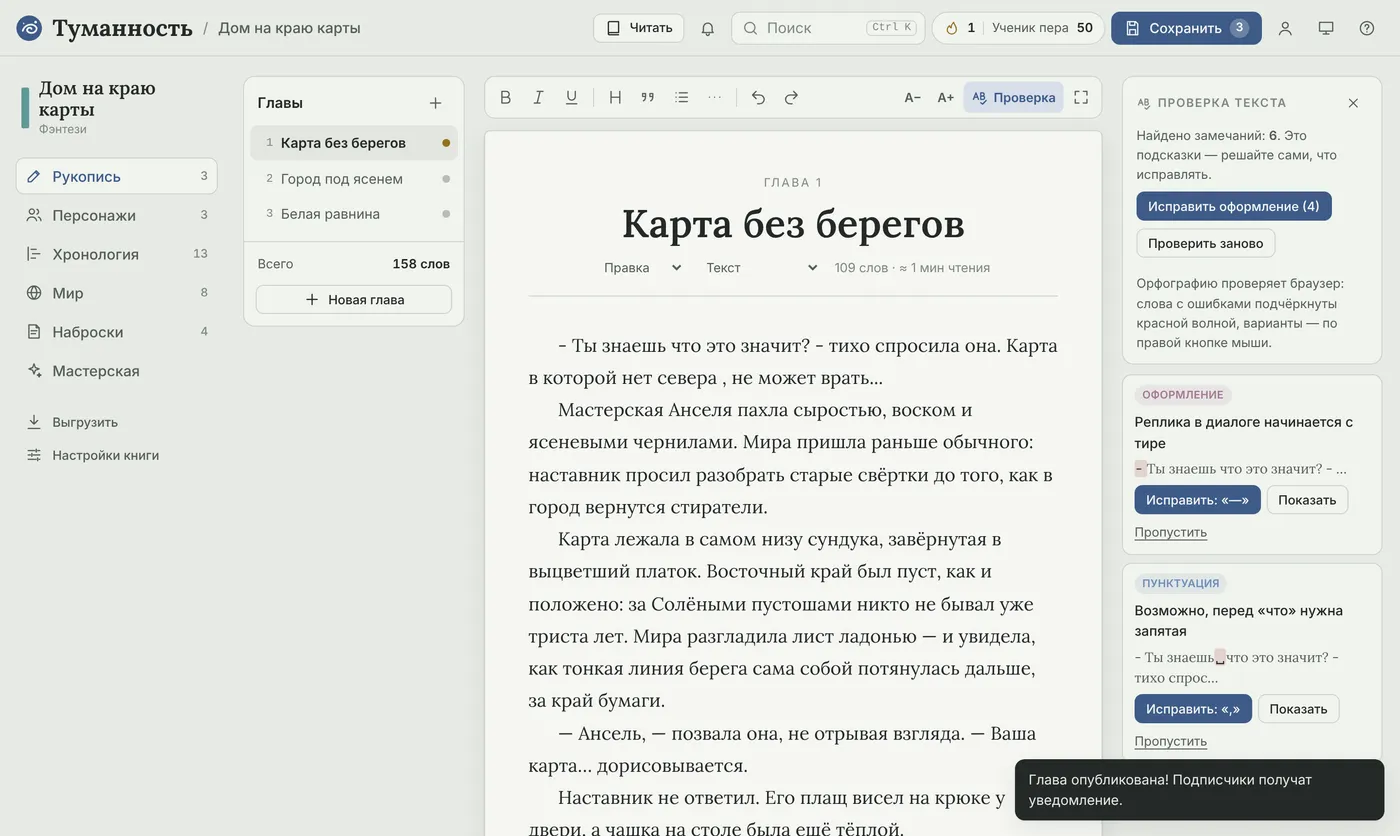
Task: Undo the last edit
Action: click(x=758, y=97)
